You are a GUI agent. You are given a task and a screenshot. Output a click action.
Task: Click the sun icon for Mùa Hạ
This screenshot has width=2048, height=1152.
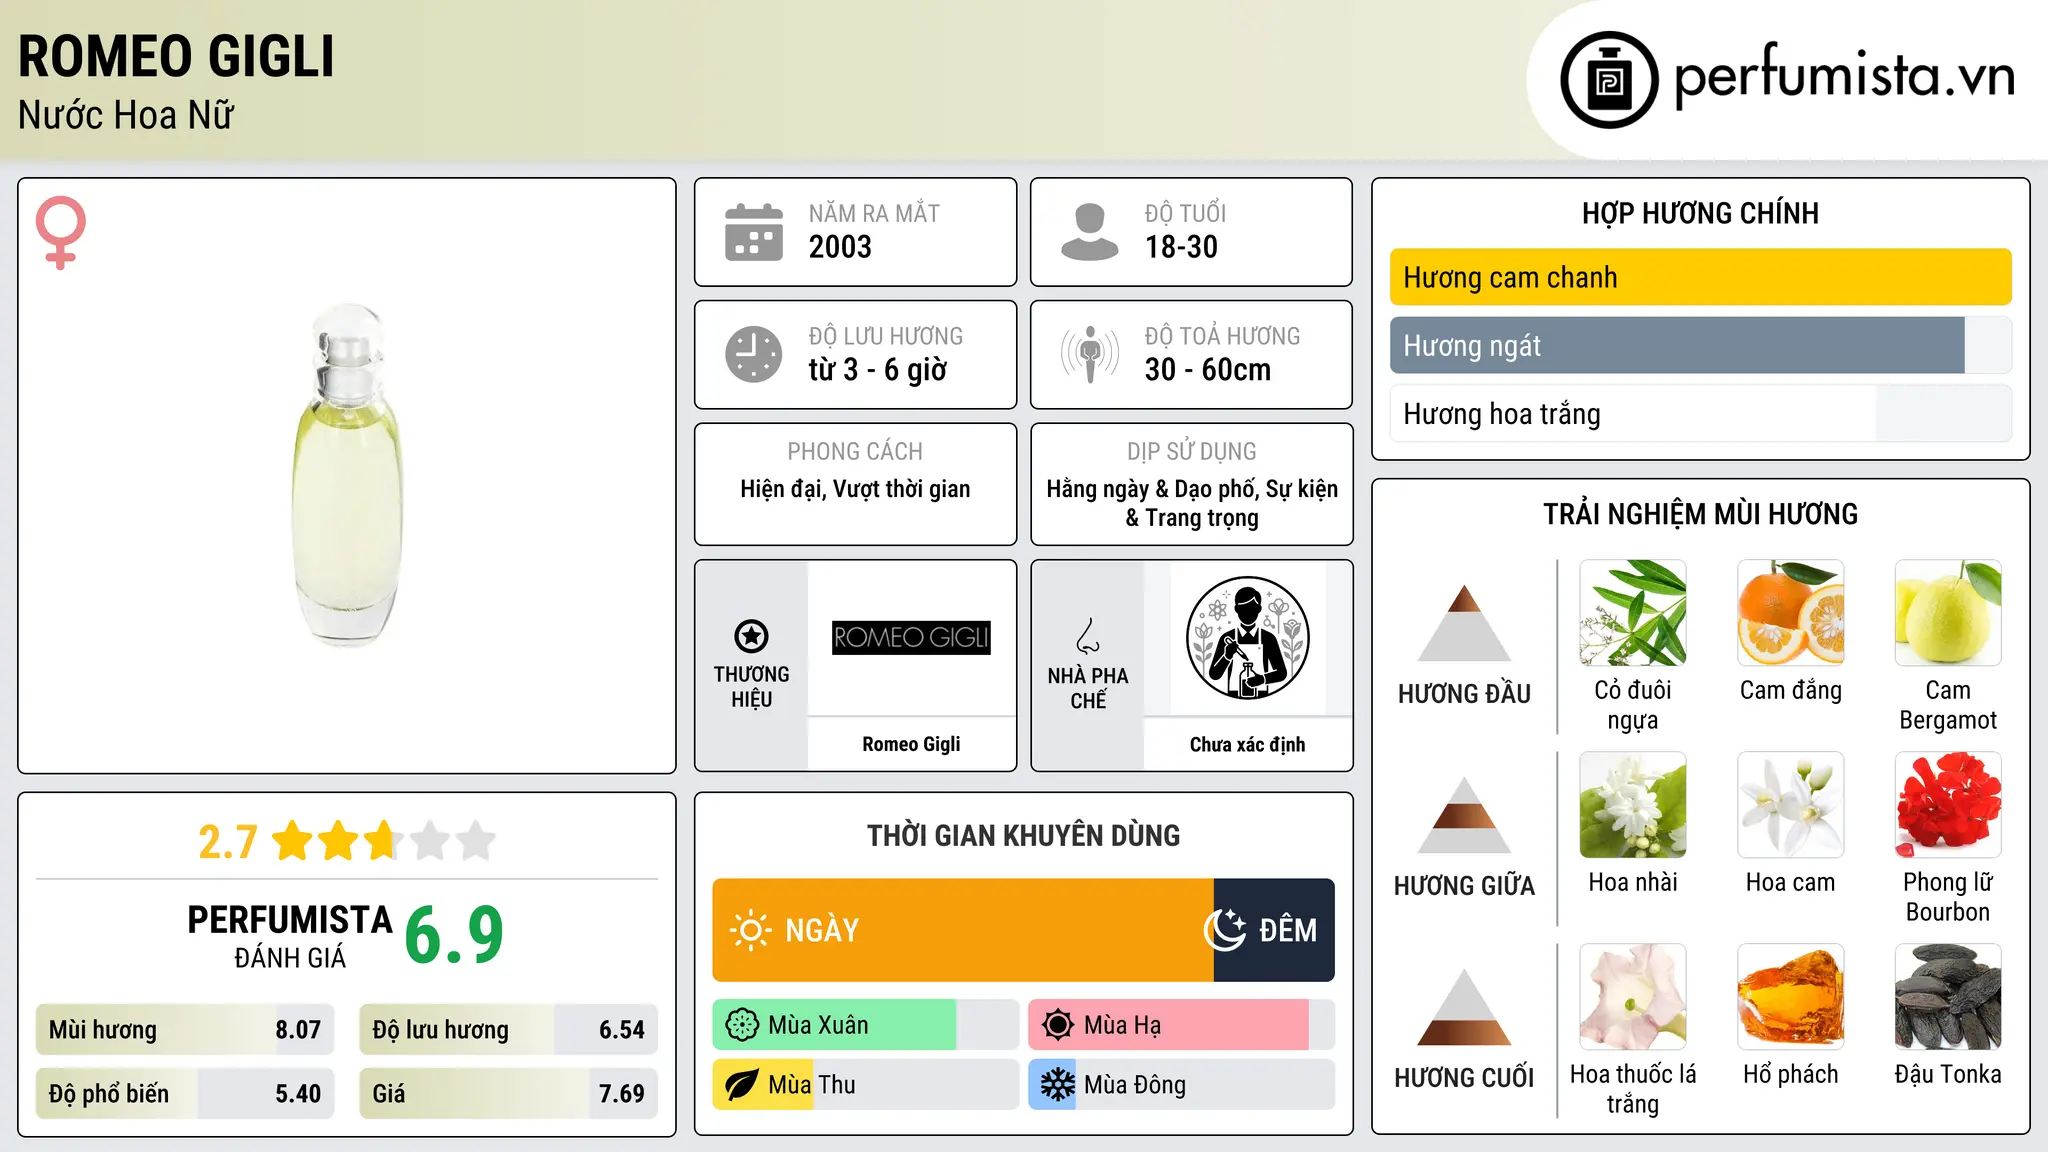[x=1057, y=1025]
